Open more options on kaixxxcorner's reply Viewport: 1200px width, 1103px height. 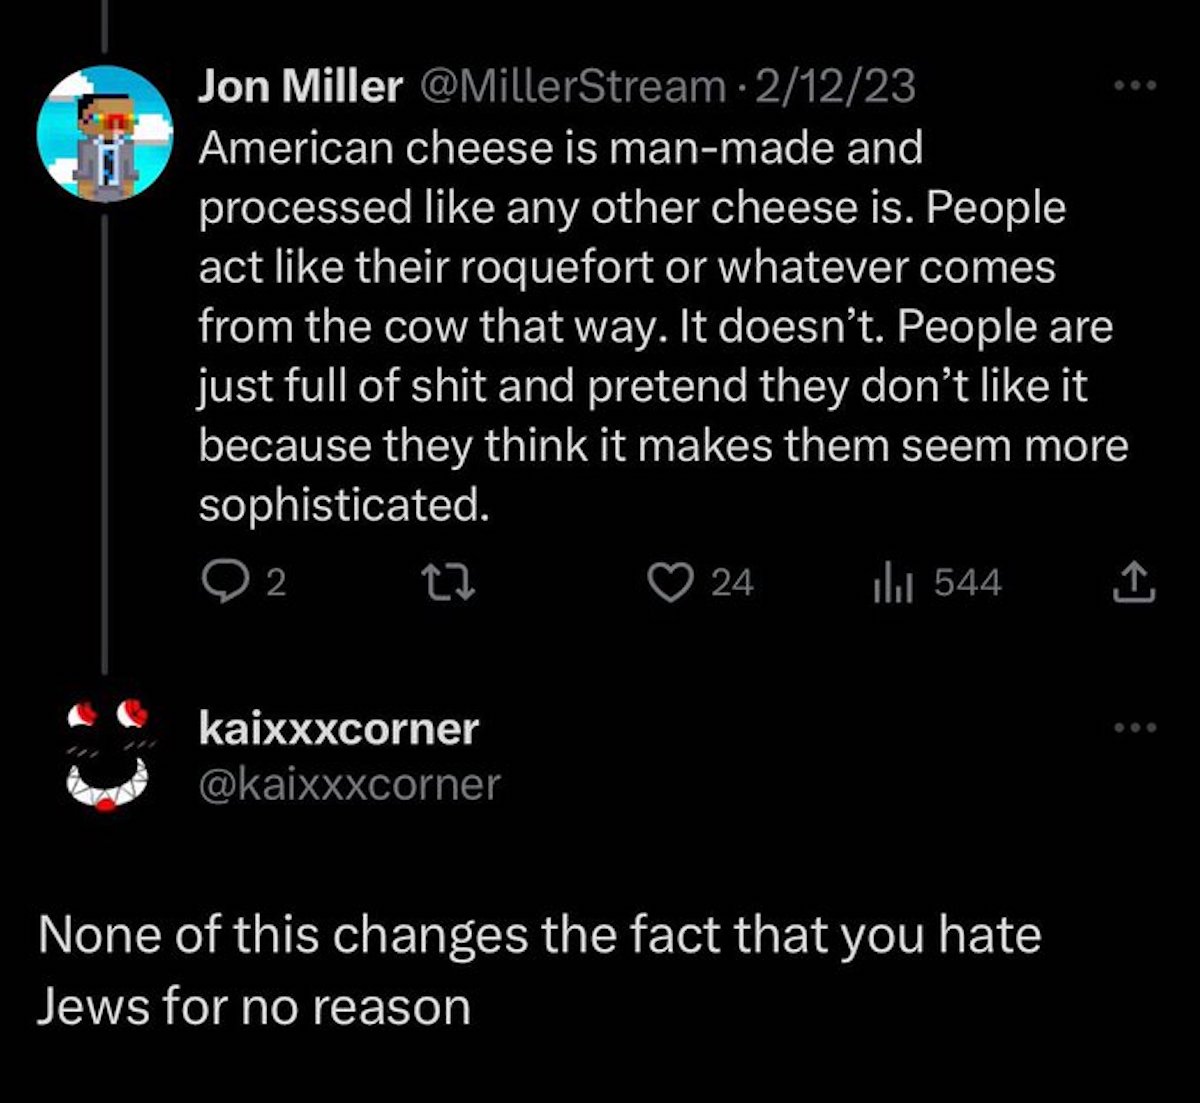pos(1135,727)
